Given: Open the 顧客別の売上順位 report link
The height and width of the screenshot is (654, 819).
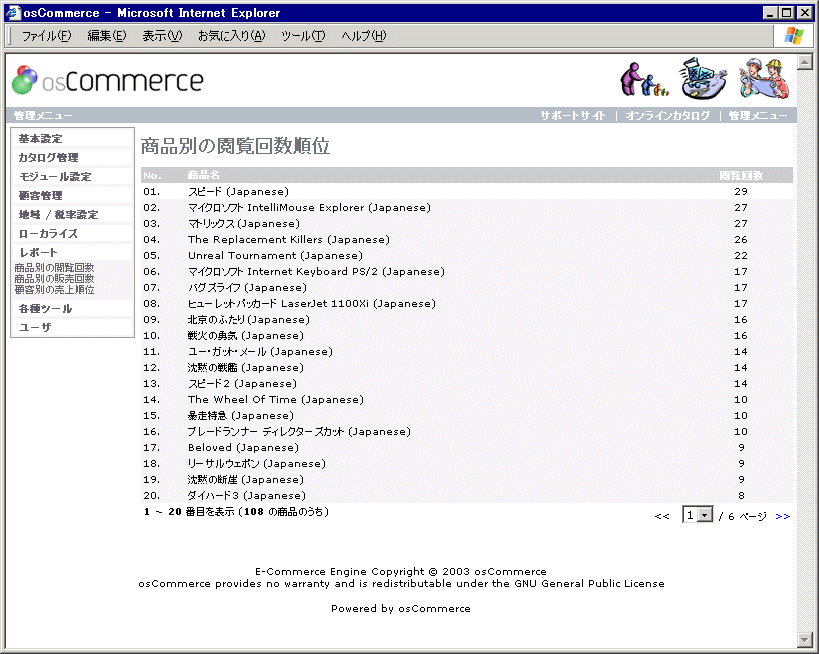Looking at the screenshot, I should 54,290.
